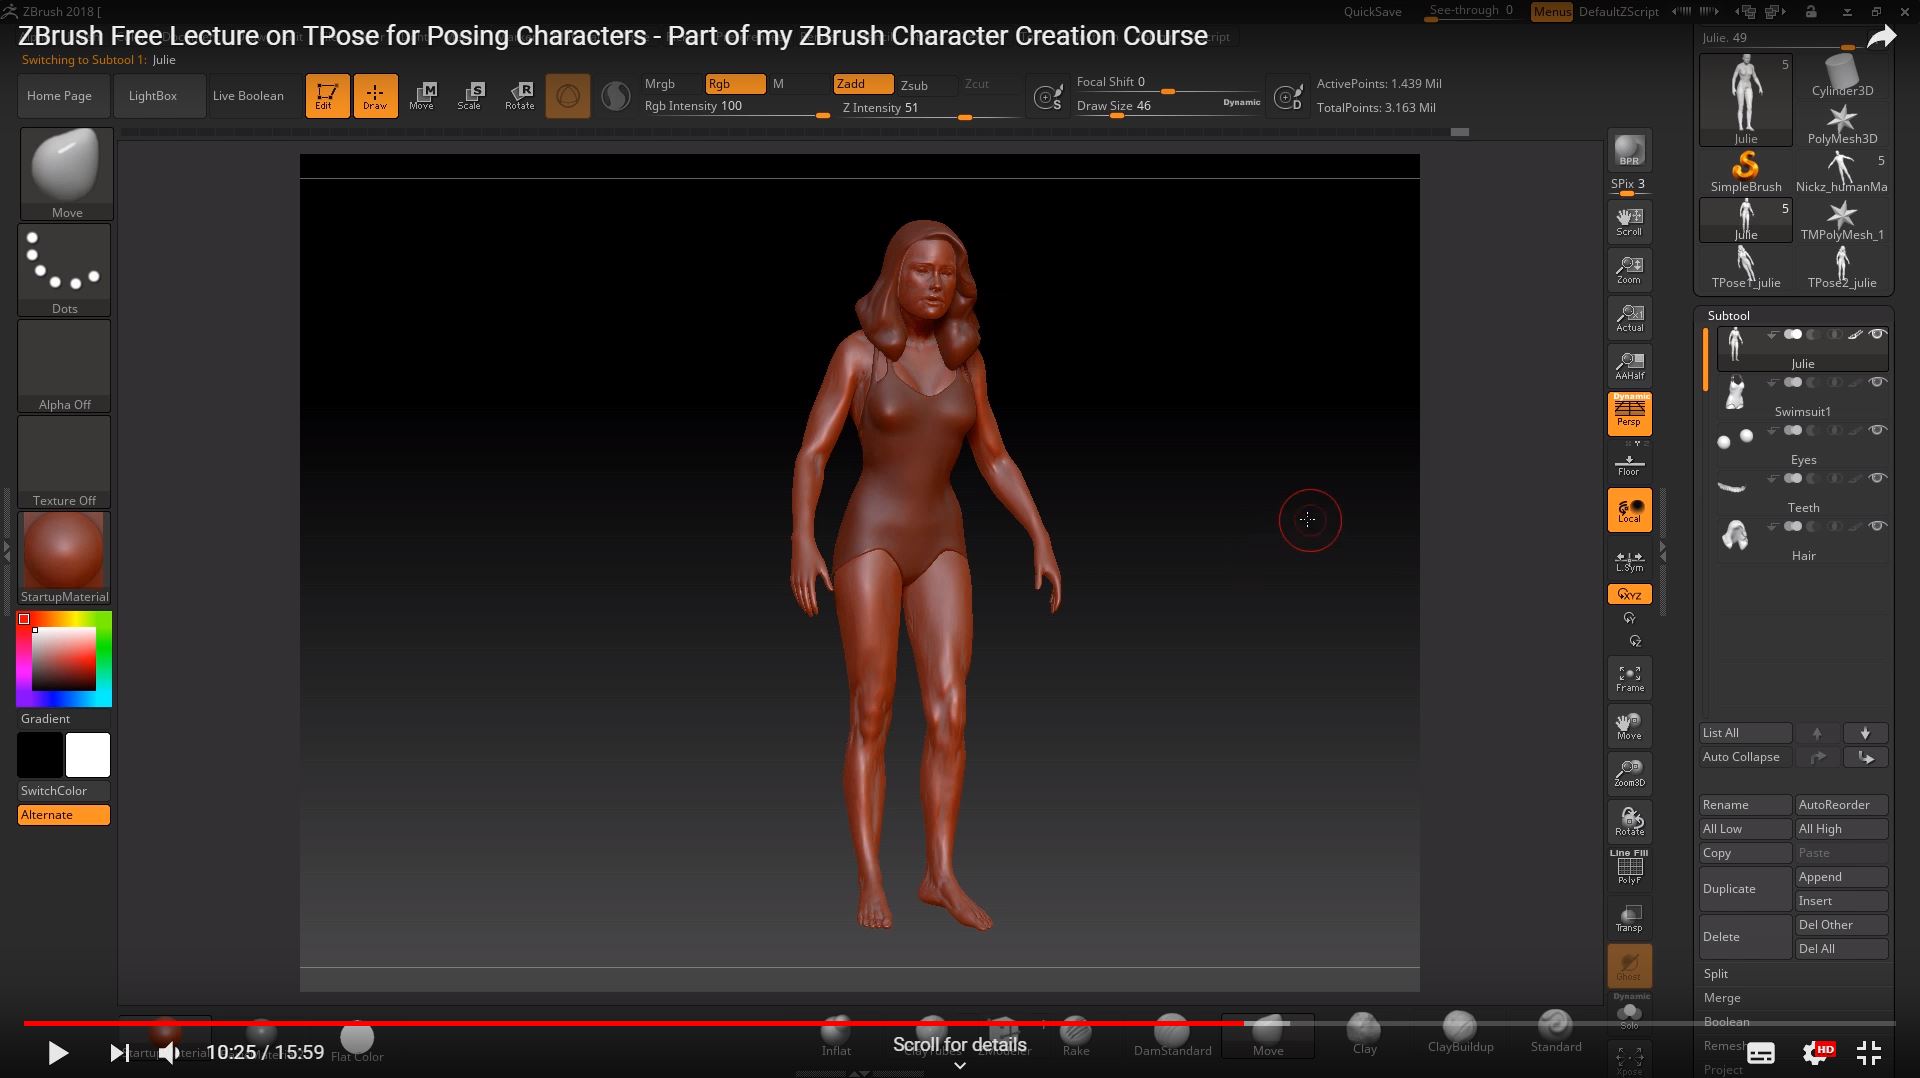The image size is (1920, 1078).
Task: Select the Edit mode button
Action: pos(327,96)
